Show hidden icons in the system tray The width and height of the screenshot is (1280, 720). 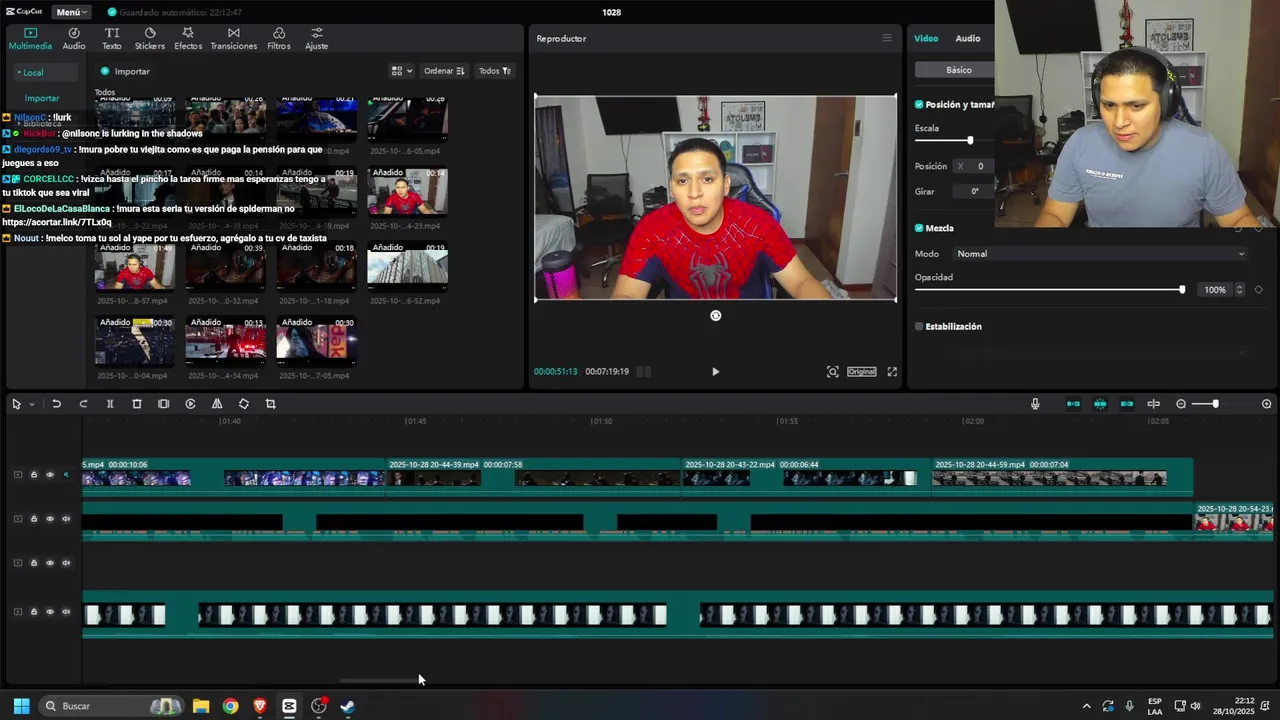click(x=1086, y=706)
